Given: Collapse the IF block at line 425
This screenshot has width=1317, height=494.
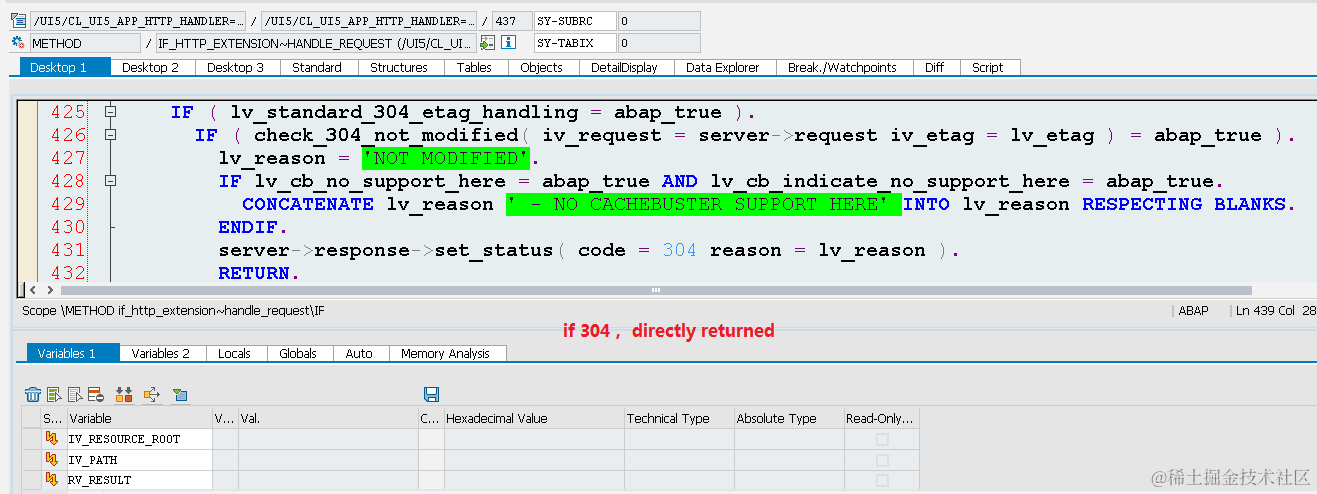Looking at the screenshot, I should point(111,112).
